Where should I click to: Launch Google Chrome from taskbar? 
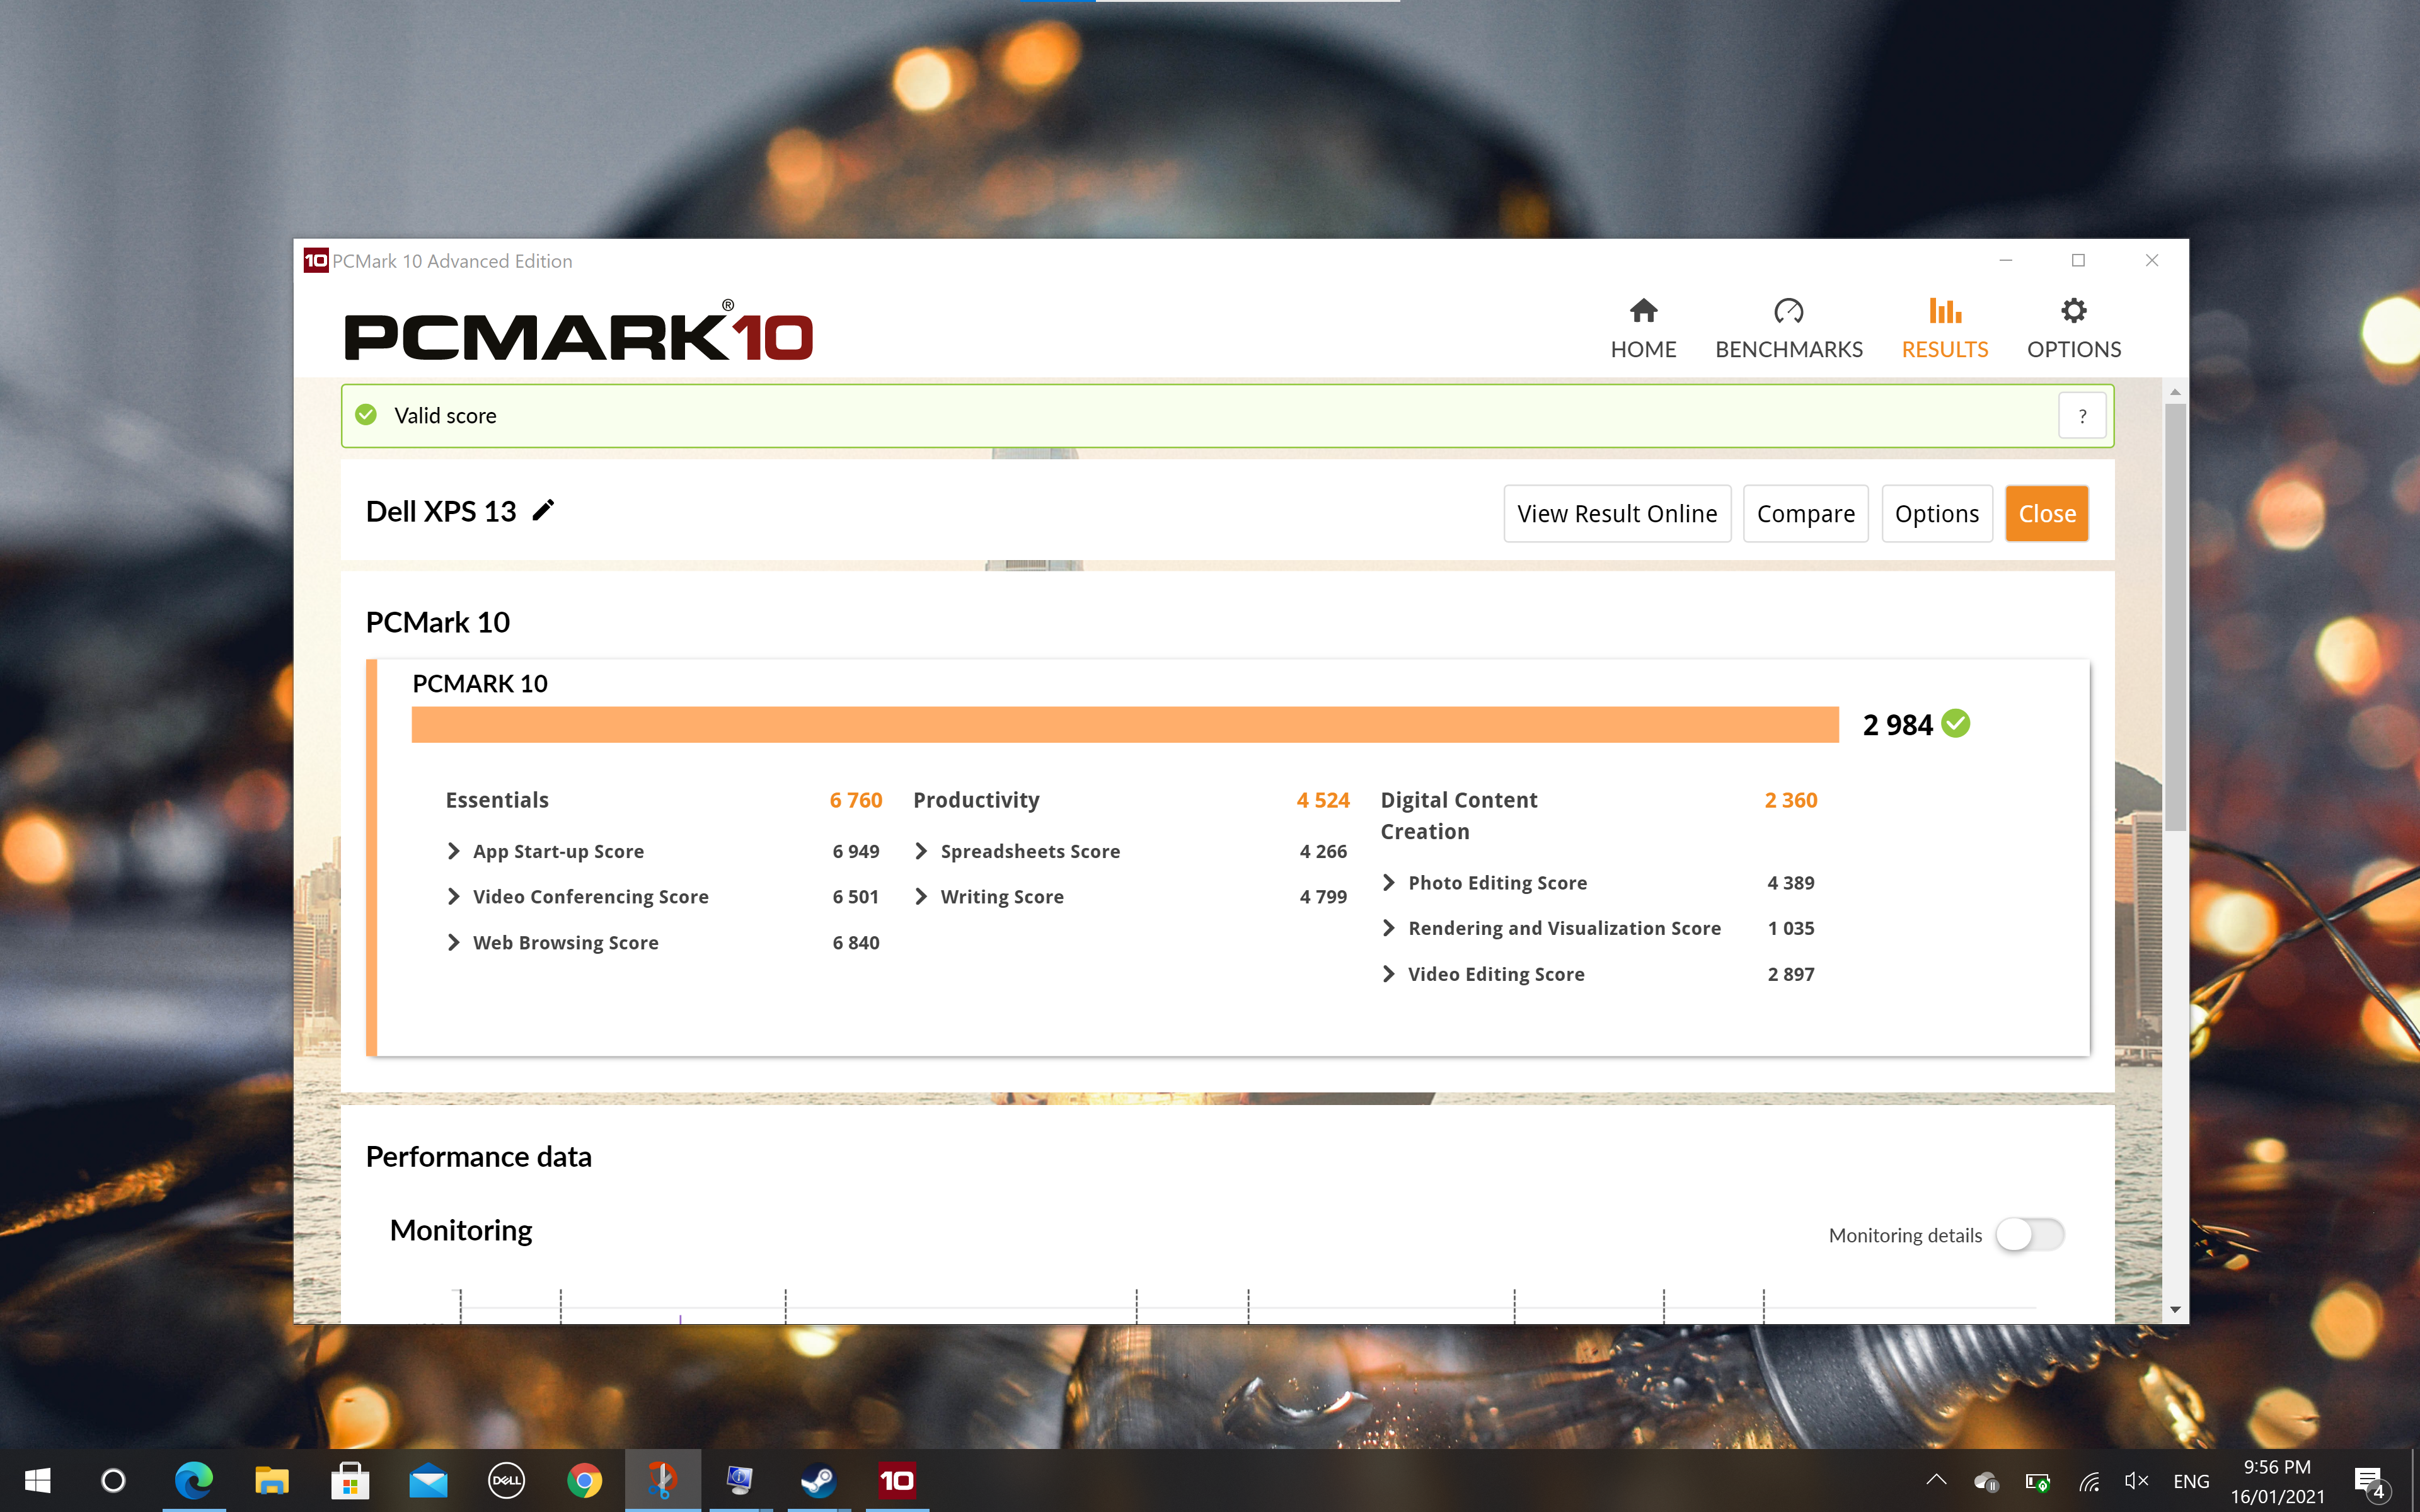584,1480
